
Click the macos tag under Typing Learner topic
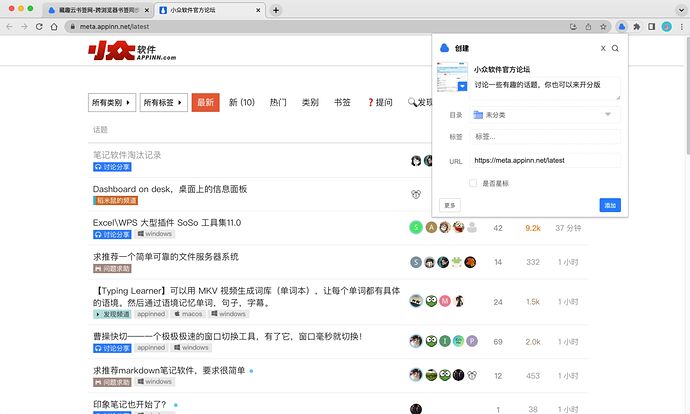click(188, 314)
